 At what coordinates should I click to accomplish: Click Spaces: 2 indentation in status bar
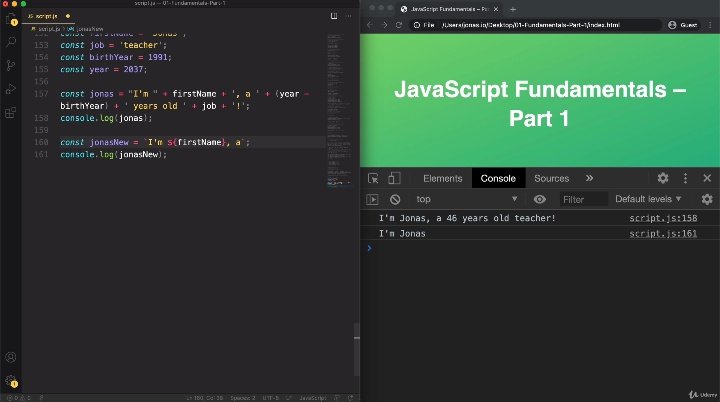point(242,398)
